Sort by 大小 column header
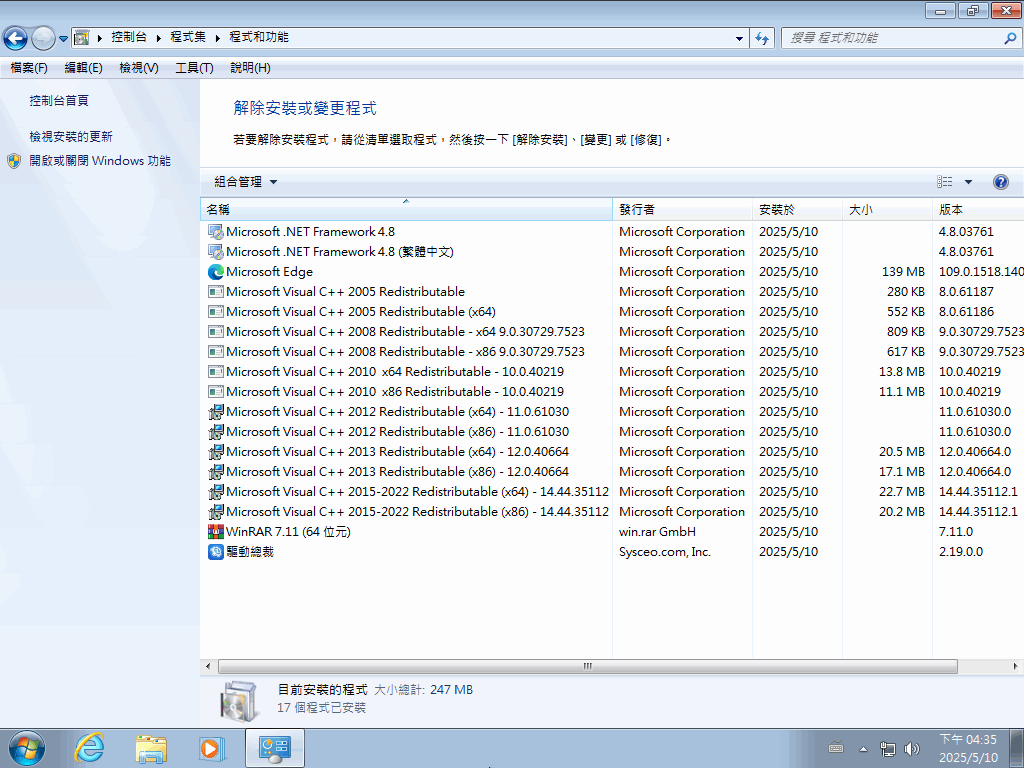The height and width of the screenshot is (768, 1024). coord(887,210)
